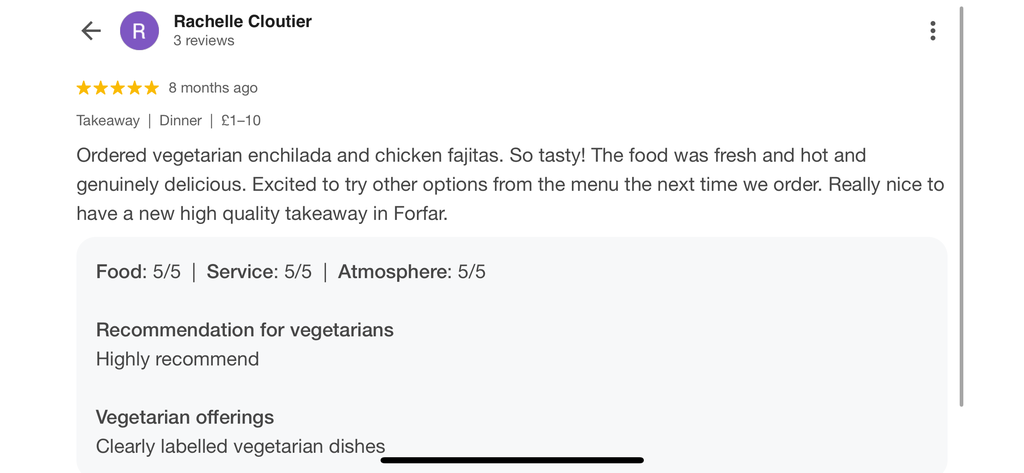The image size is (1024, 473).
Task: Click Clearly labelled vegetarian dishes text
Action: click(x=240, y=446)
